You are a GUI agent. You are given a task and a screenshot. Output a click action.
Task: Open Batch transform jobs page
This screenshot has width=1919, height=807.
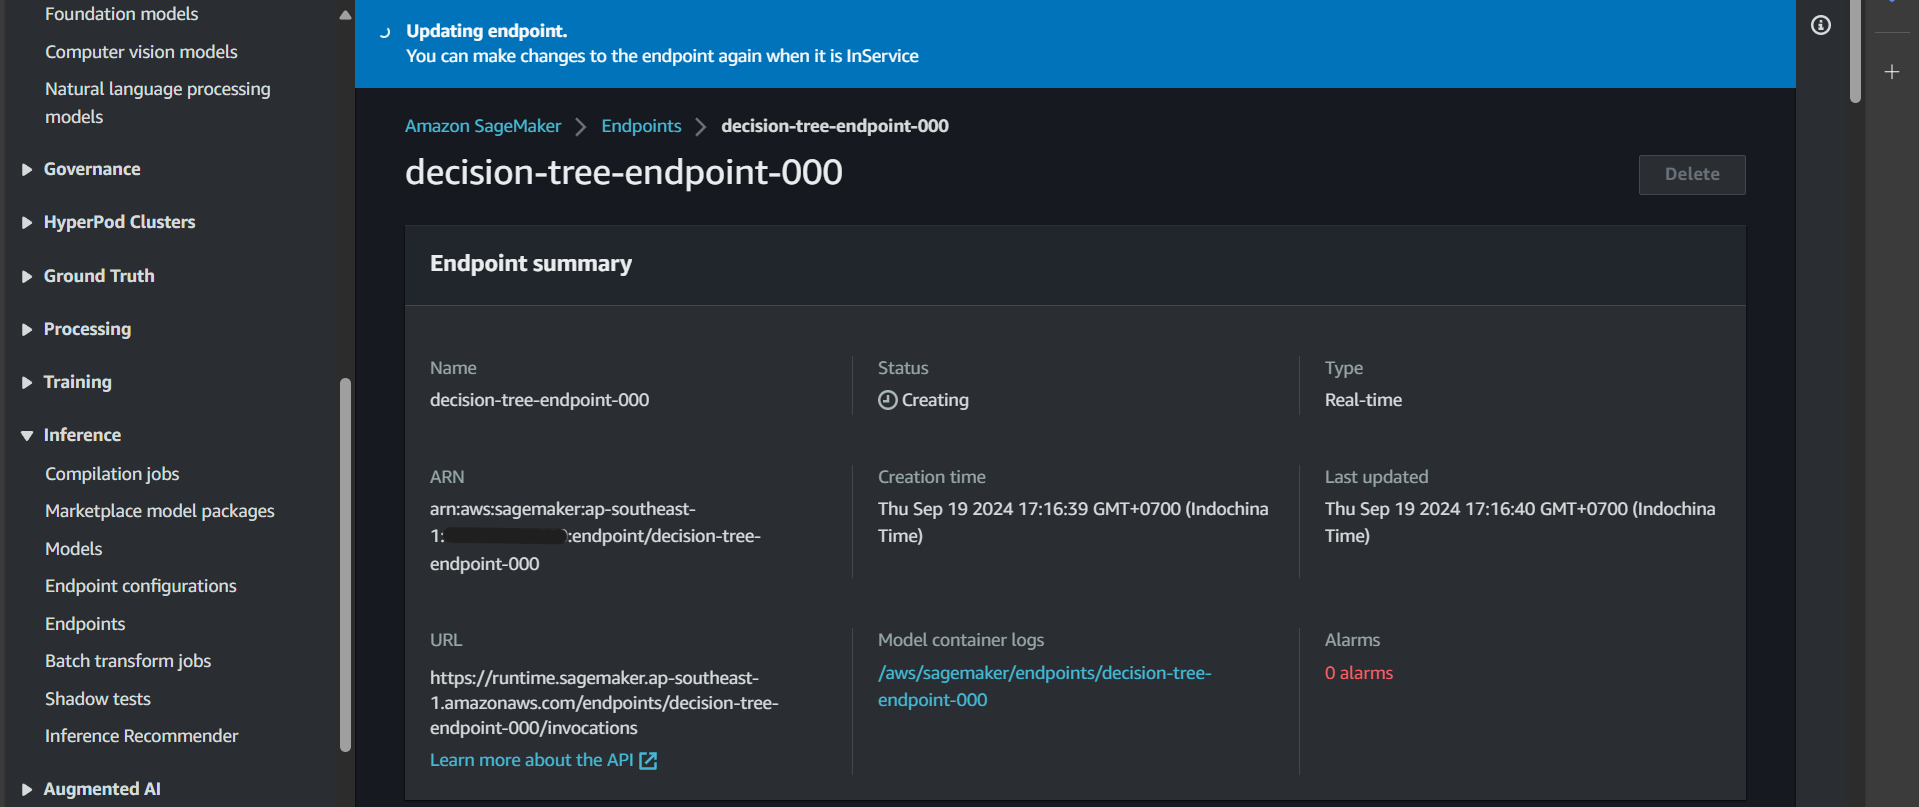pyautogui.click(x=127, y=661)
